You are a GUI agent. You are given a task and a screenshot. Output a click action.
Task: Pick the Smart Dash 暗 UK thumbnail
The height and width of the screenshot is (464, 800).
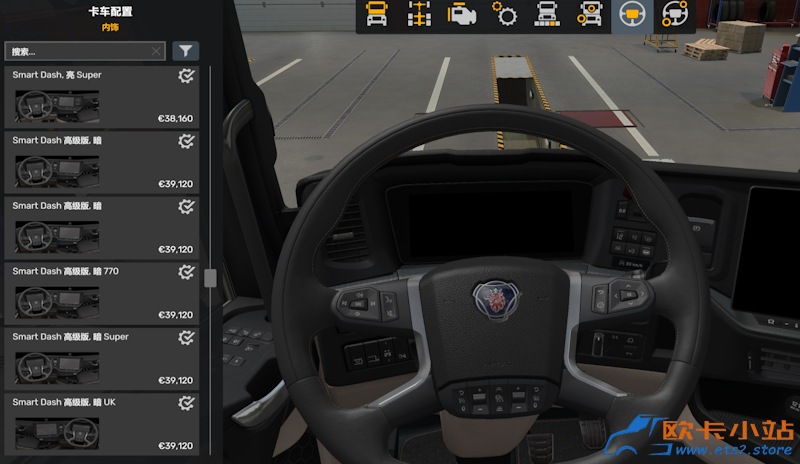[x=57, y=432]
